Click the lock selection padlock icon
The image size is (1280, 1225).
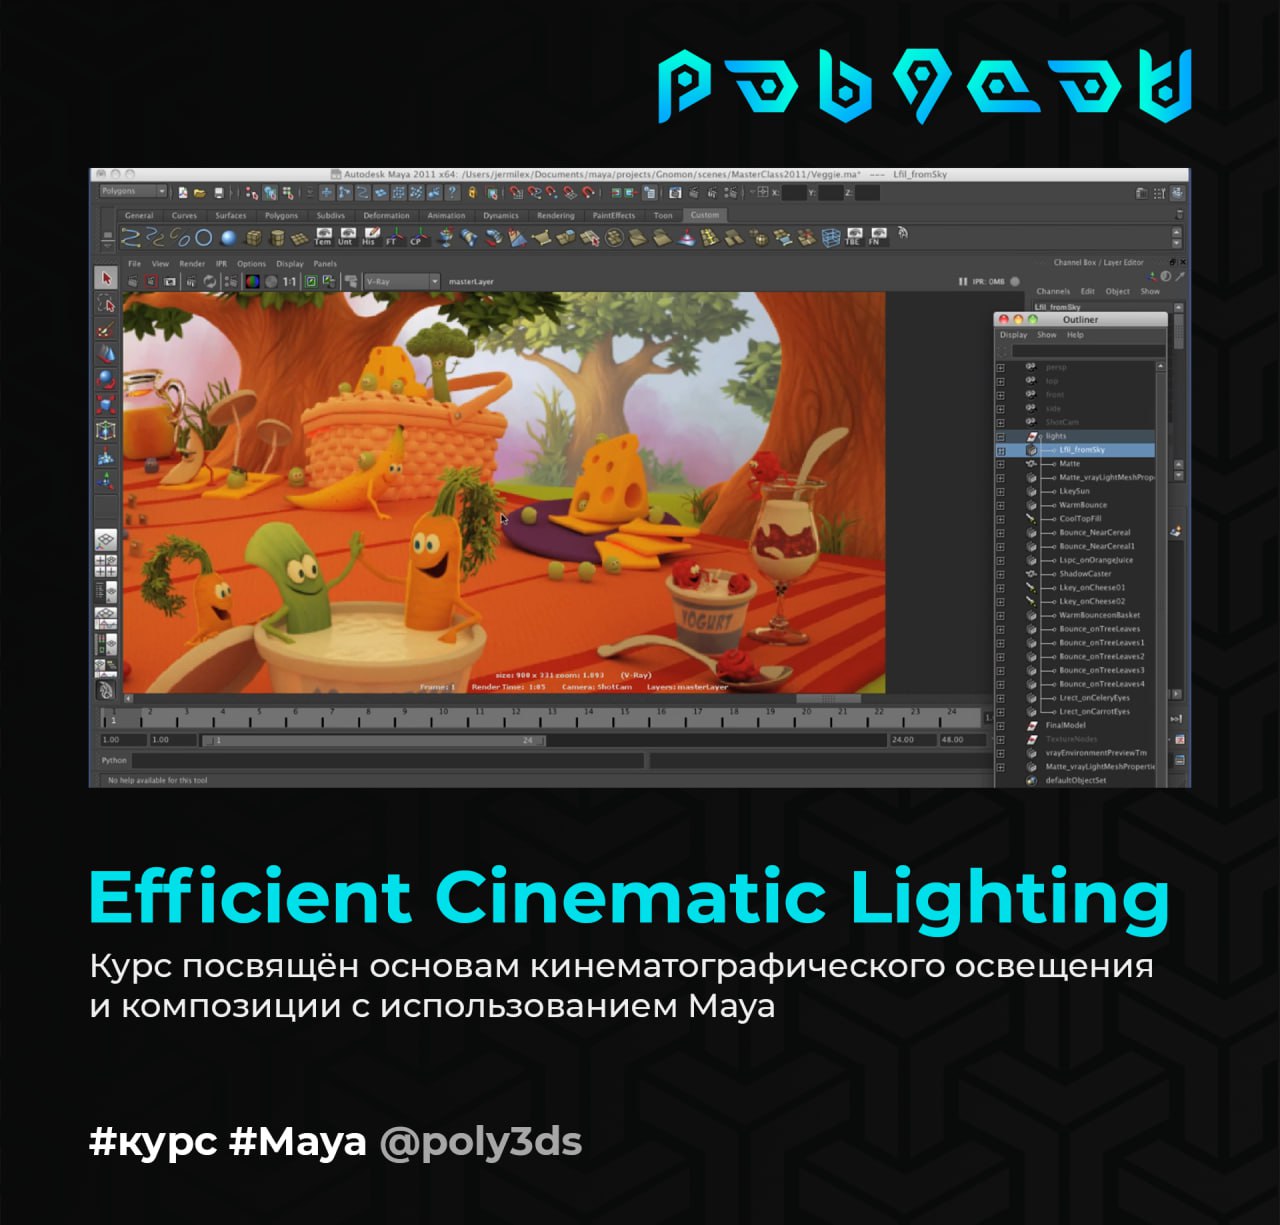[472, 192]
